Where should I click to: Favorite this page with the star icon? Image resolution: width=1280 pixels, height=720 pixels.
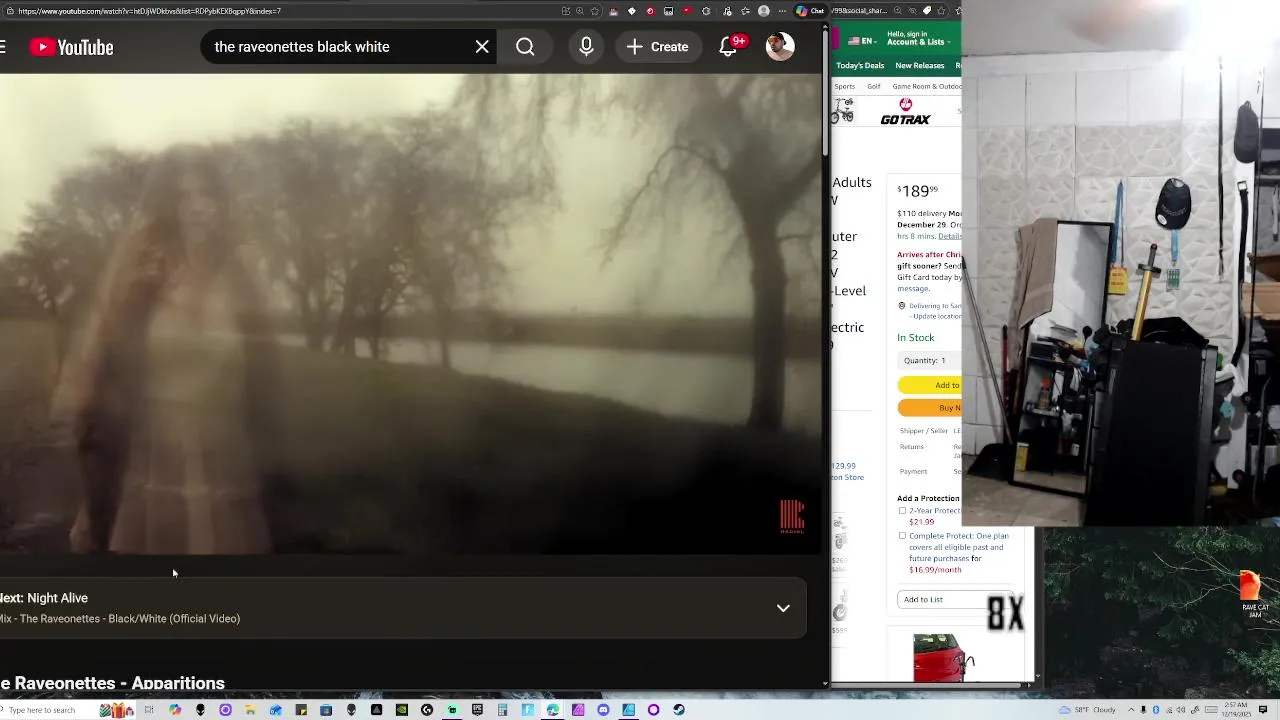594,11
